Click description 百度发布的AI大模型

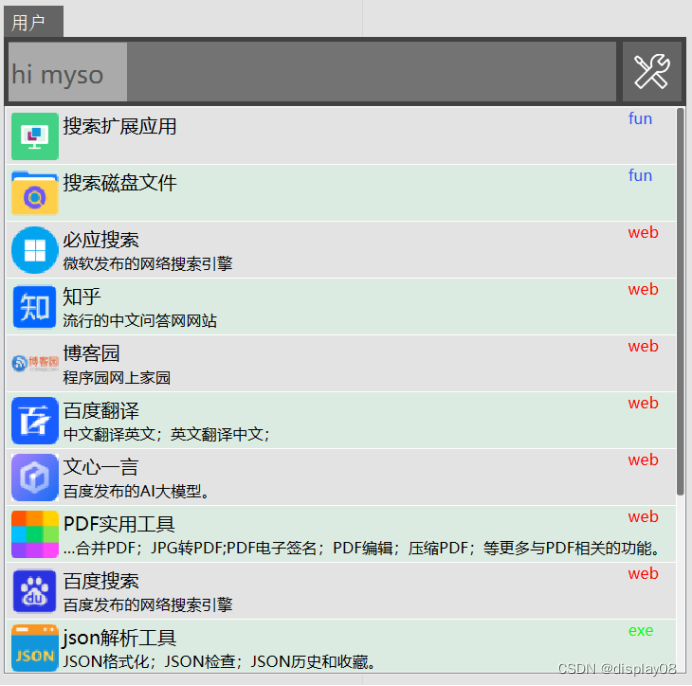[136, 491]
